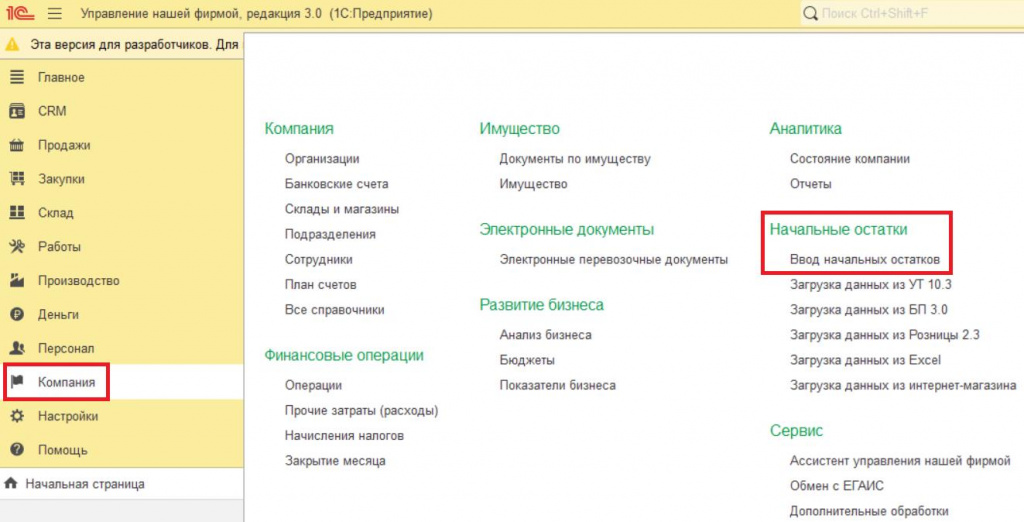Open Загрузка данных из БП 3.0

[x=869, y=310]
